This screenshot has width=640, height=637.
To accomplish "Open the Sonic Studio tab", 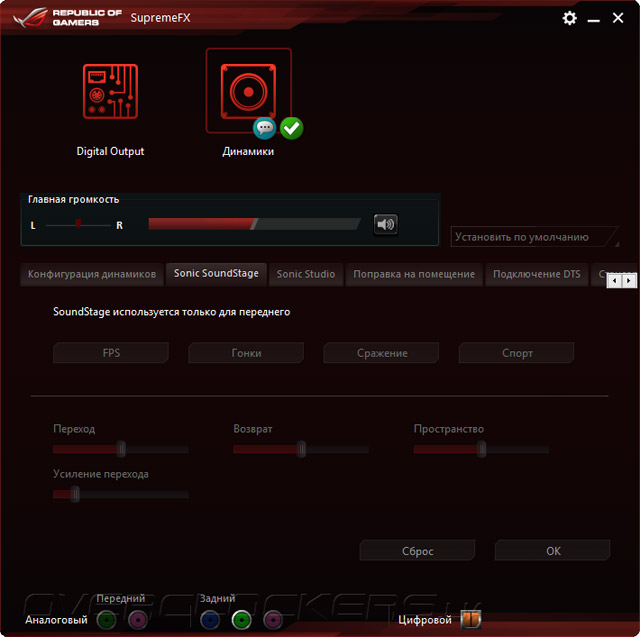I will tap(306, 274).
